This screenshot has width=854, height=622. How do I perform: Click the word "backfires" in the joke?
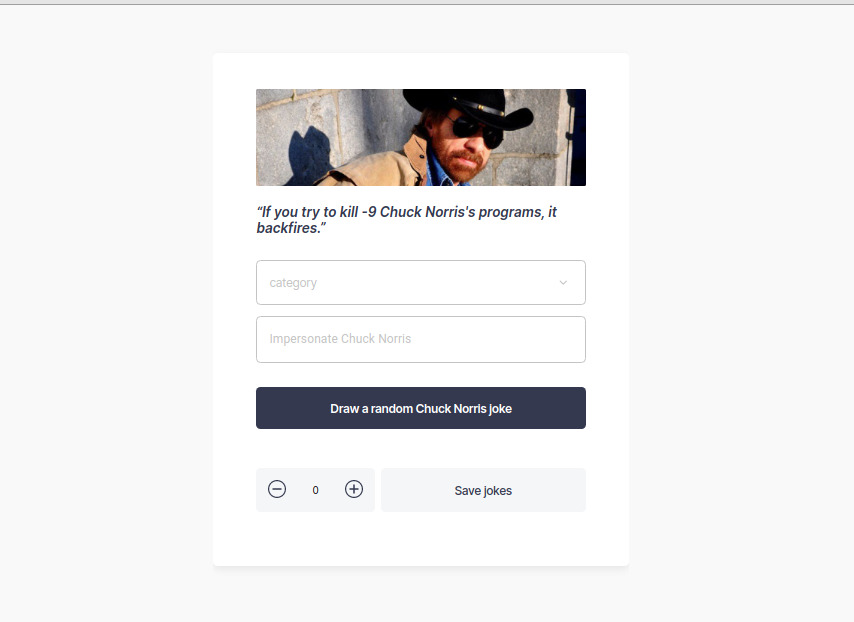288,228
